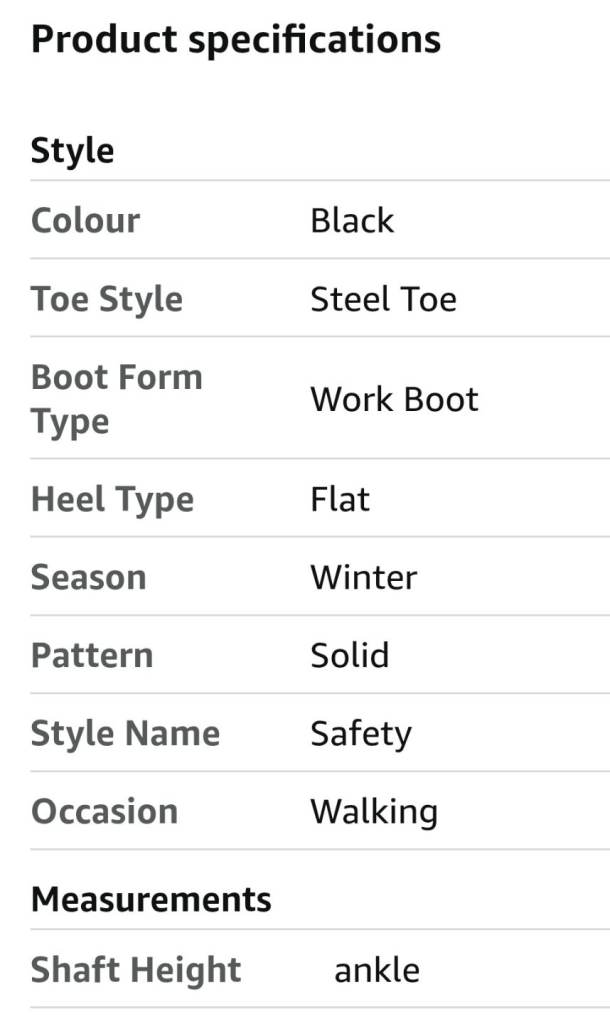The width and height of the screenshot is (610, 1024).
Task: Select the Steel Toe value
Action: coord(383,299)
